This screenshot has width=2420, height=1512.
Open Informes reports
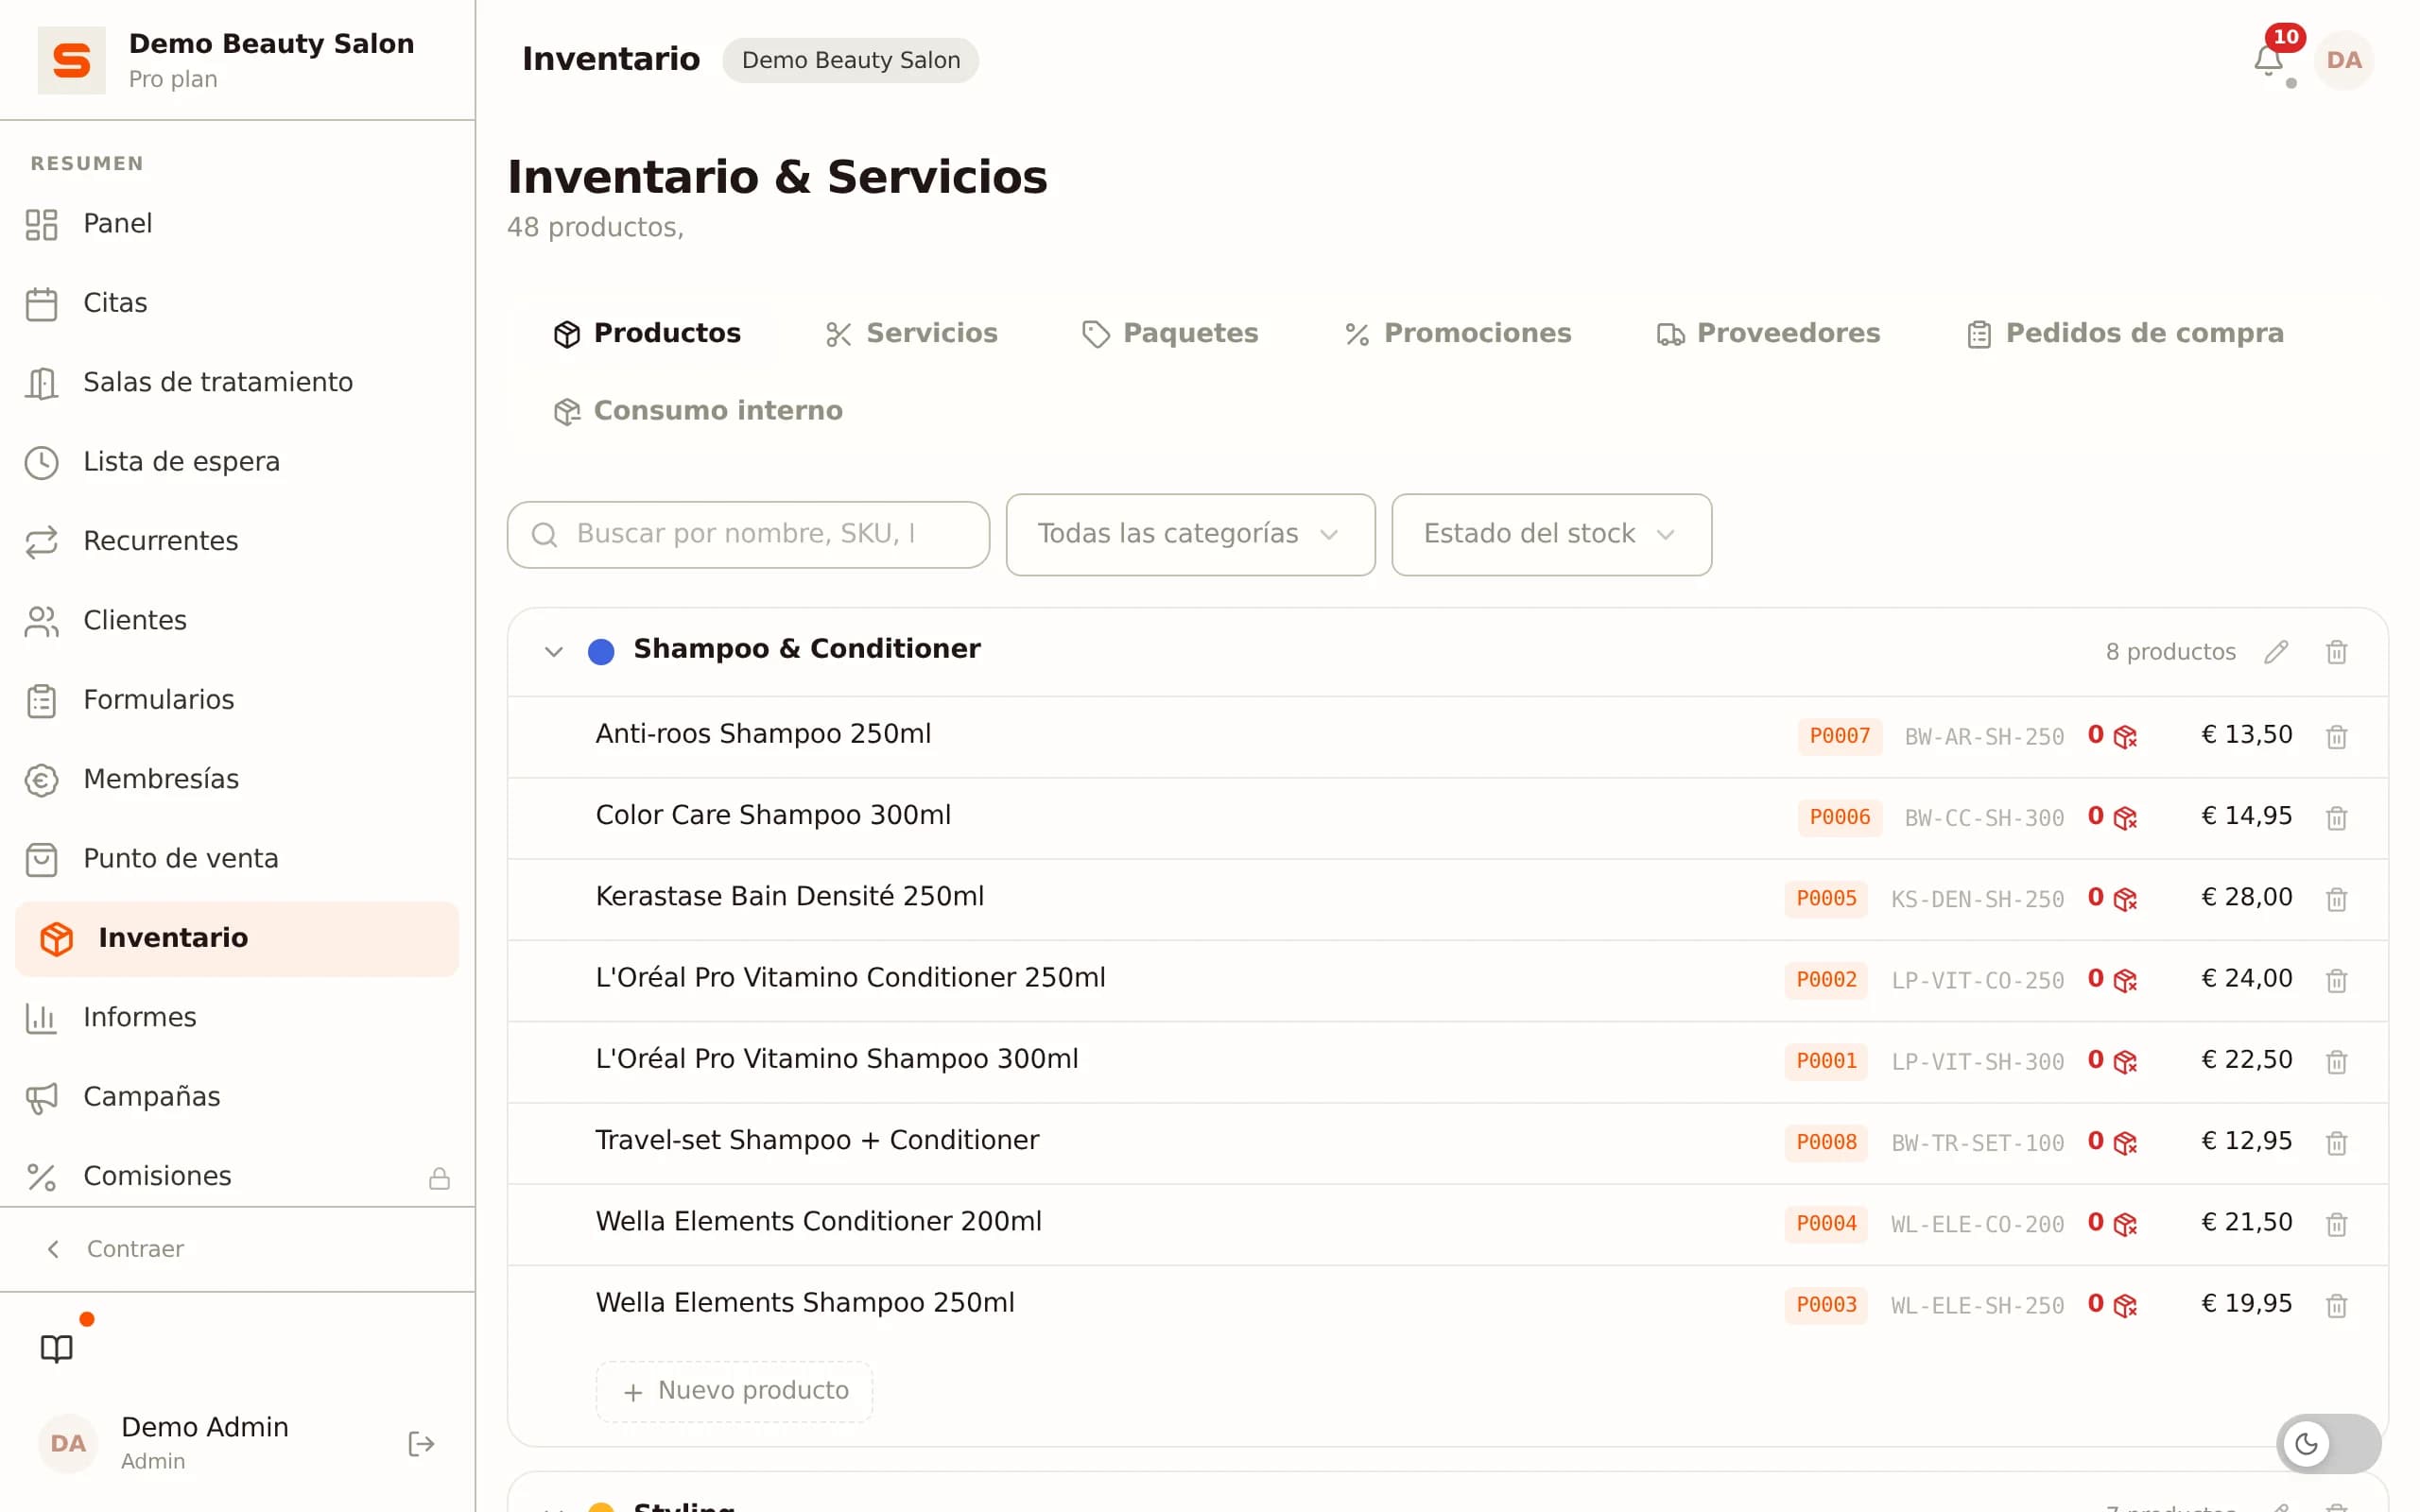tap(237, 1017)
